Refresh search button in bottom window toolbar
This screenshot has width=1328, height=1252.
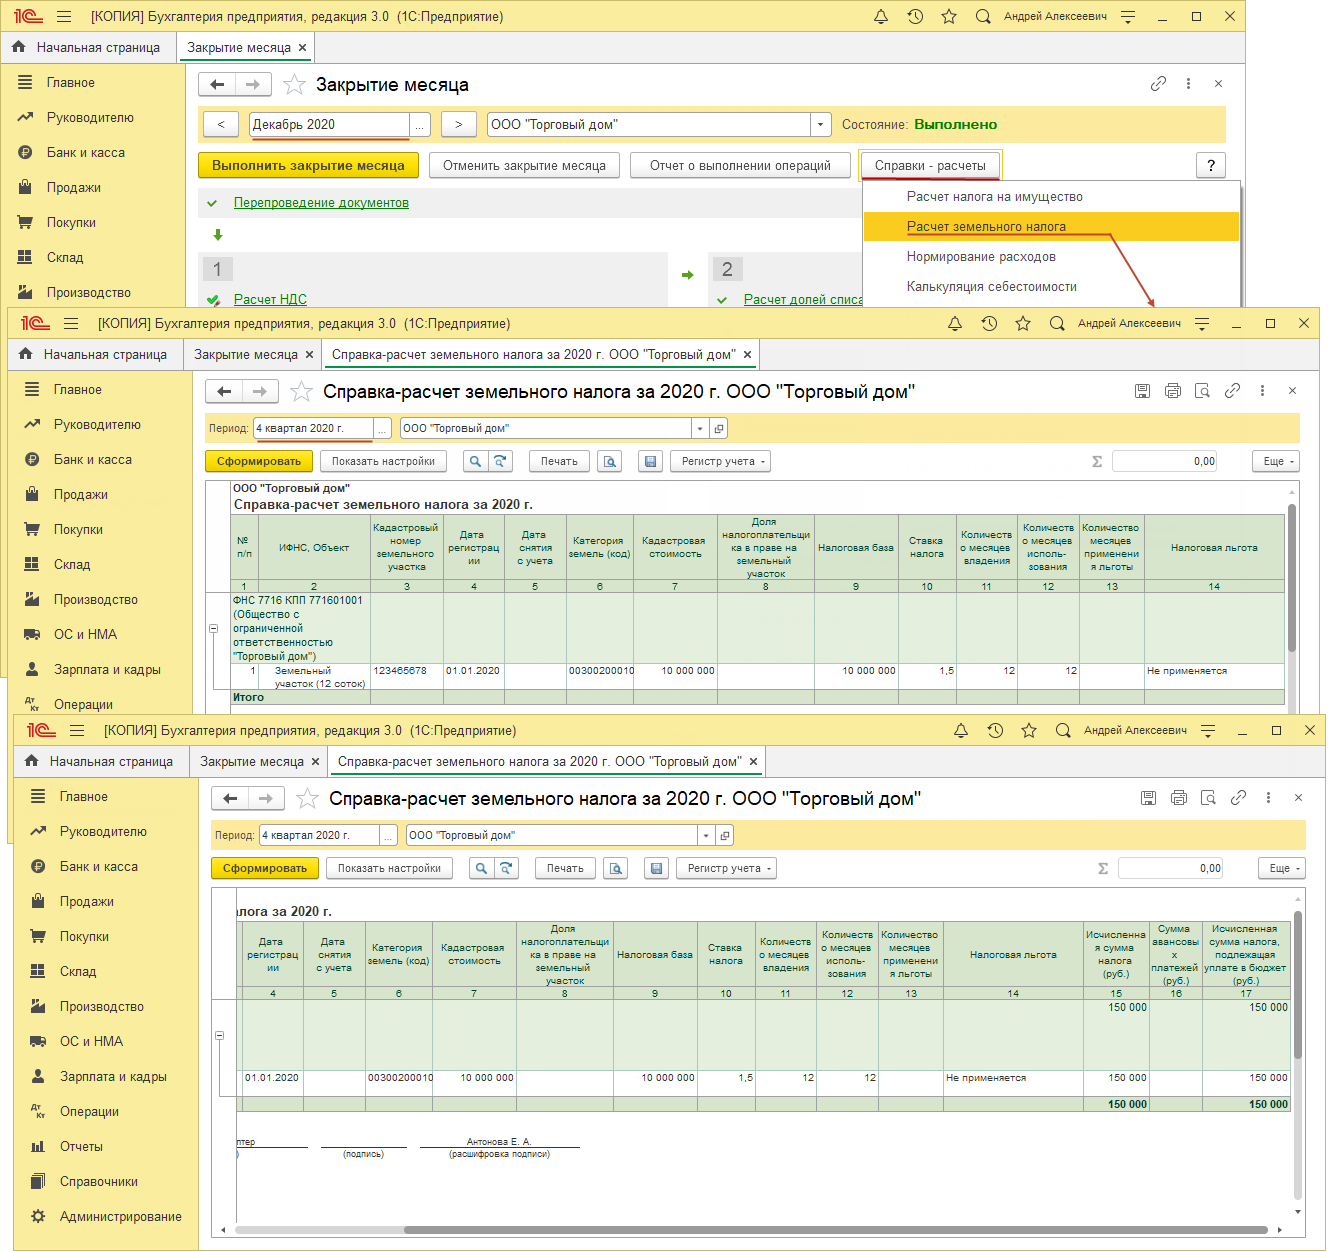click(x=506, y=868)
